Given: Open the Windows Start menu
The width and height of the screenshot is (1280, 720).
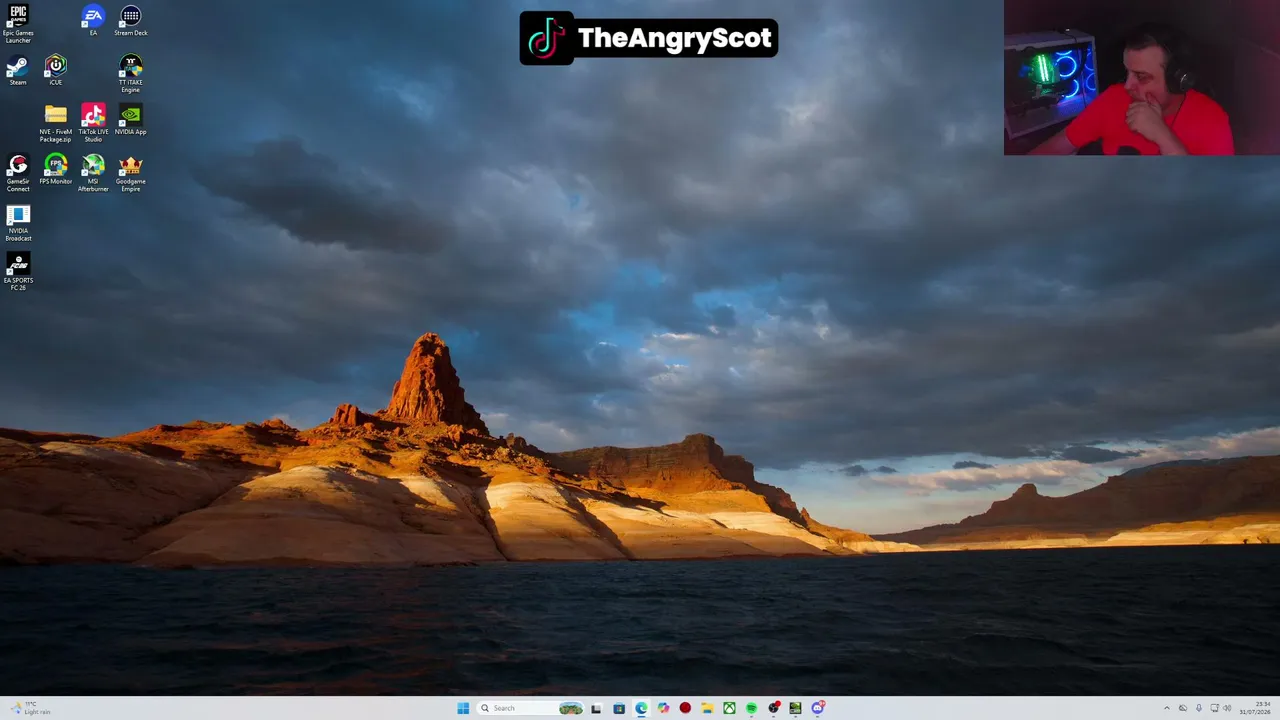Looking at the screenshot, I should click(x=463, y=708).
